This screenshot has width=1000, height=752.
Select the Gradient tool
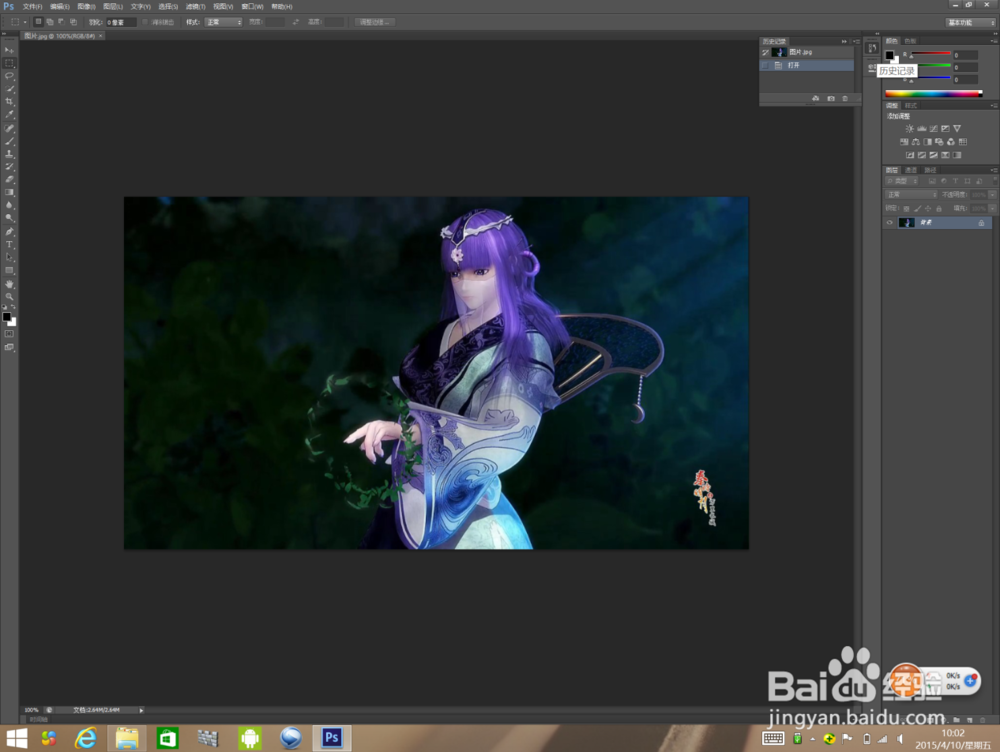tap(9, 192)
